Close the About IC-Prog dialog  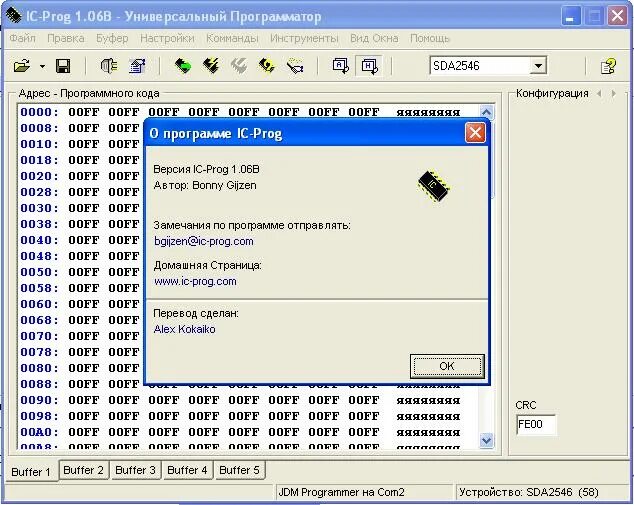pyautogui.click(x=475, y=133)
